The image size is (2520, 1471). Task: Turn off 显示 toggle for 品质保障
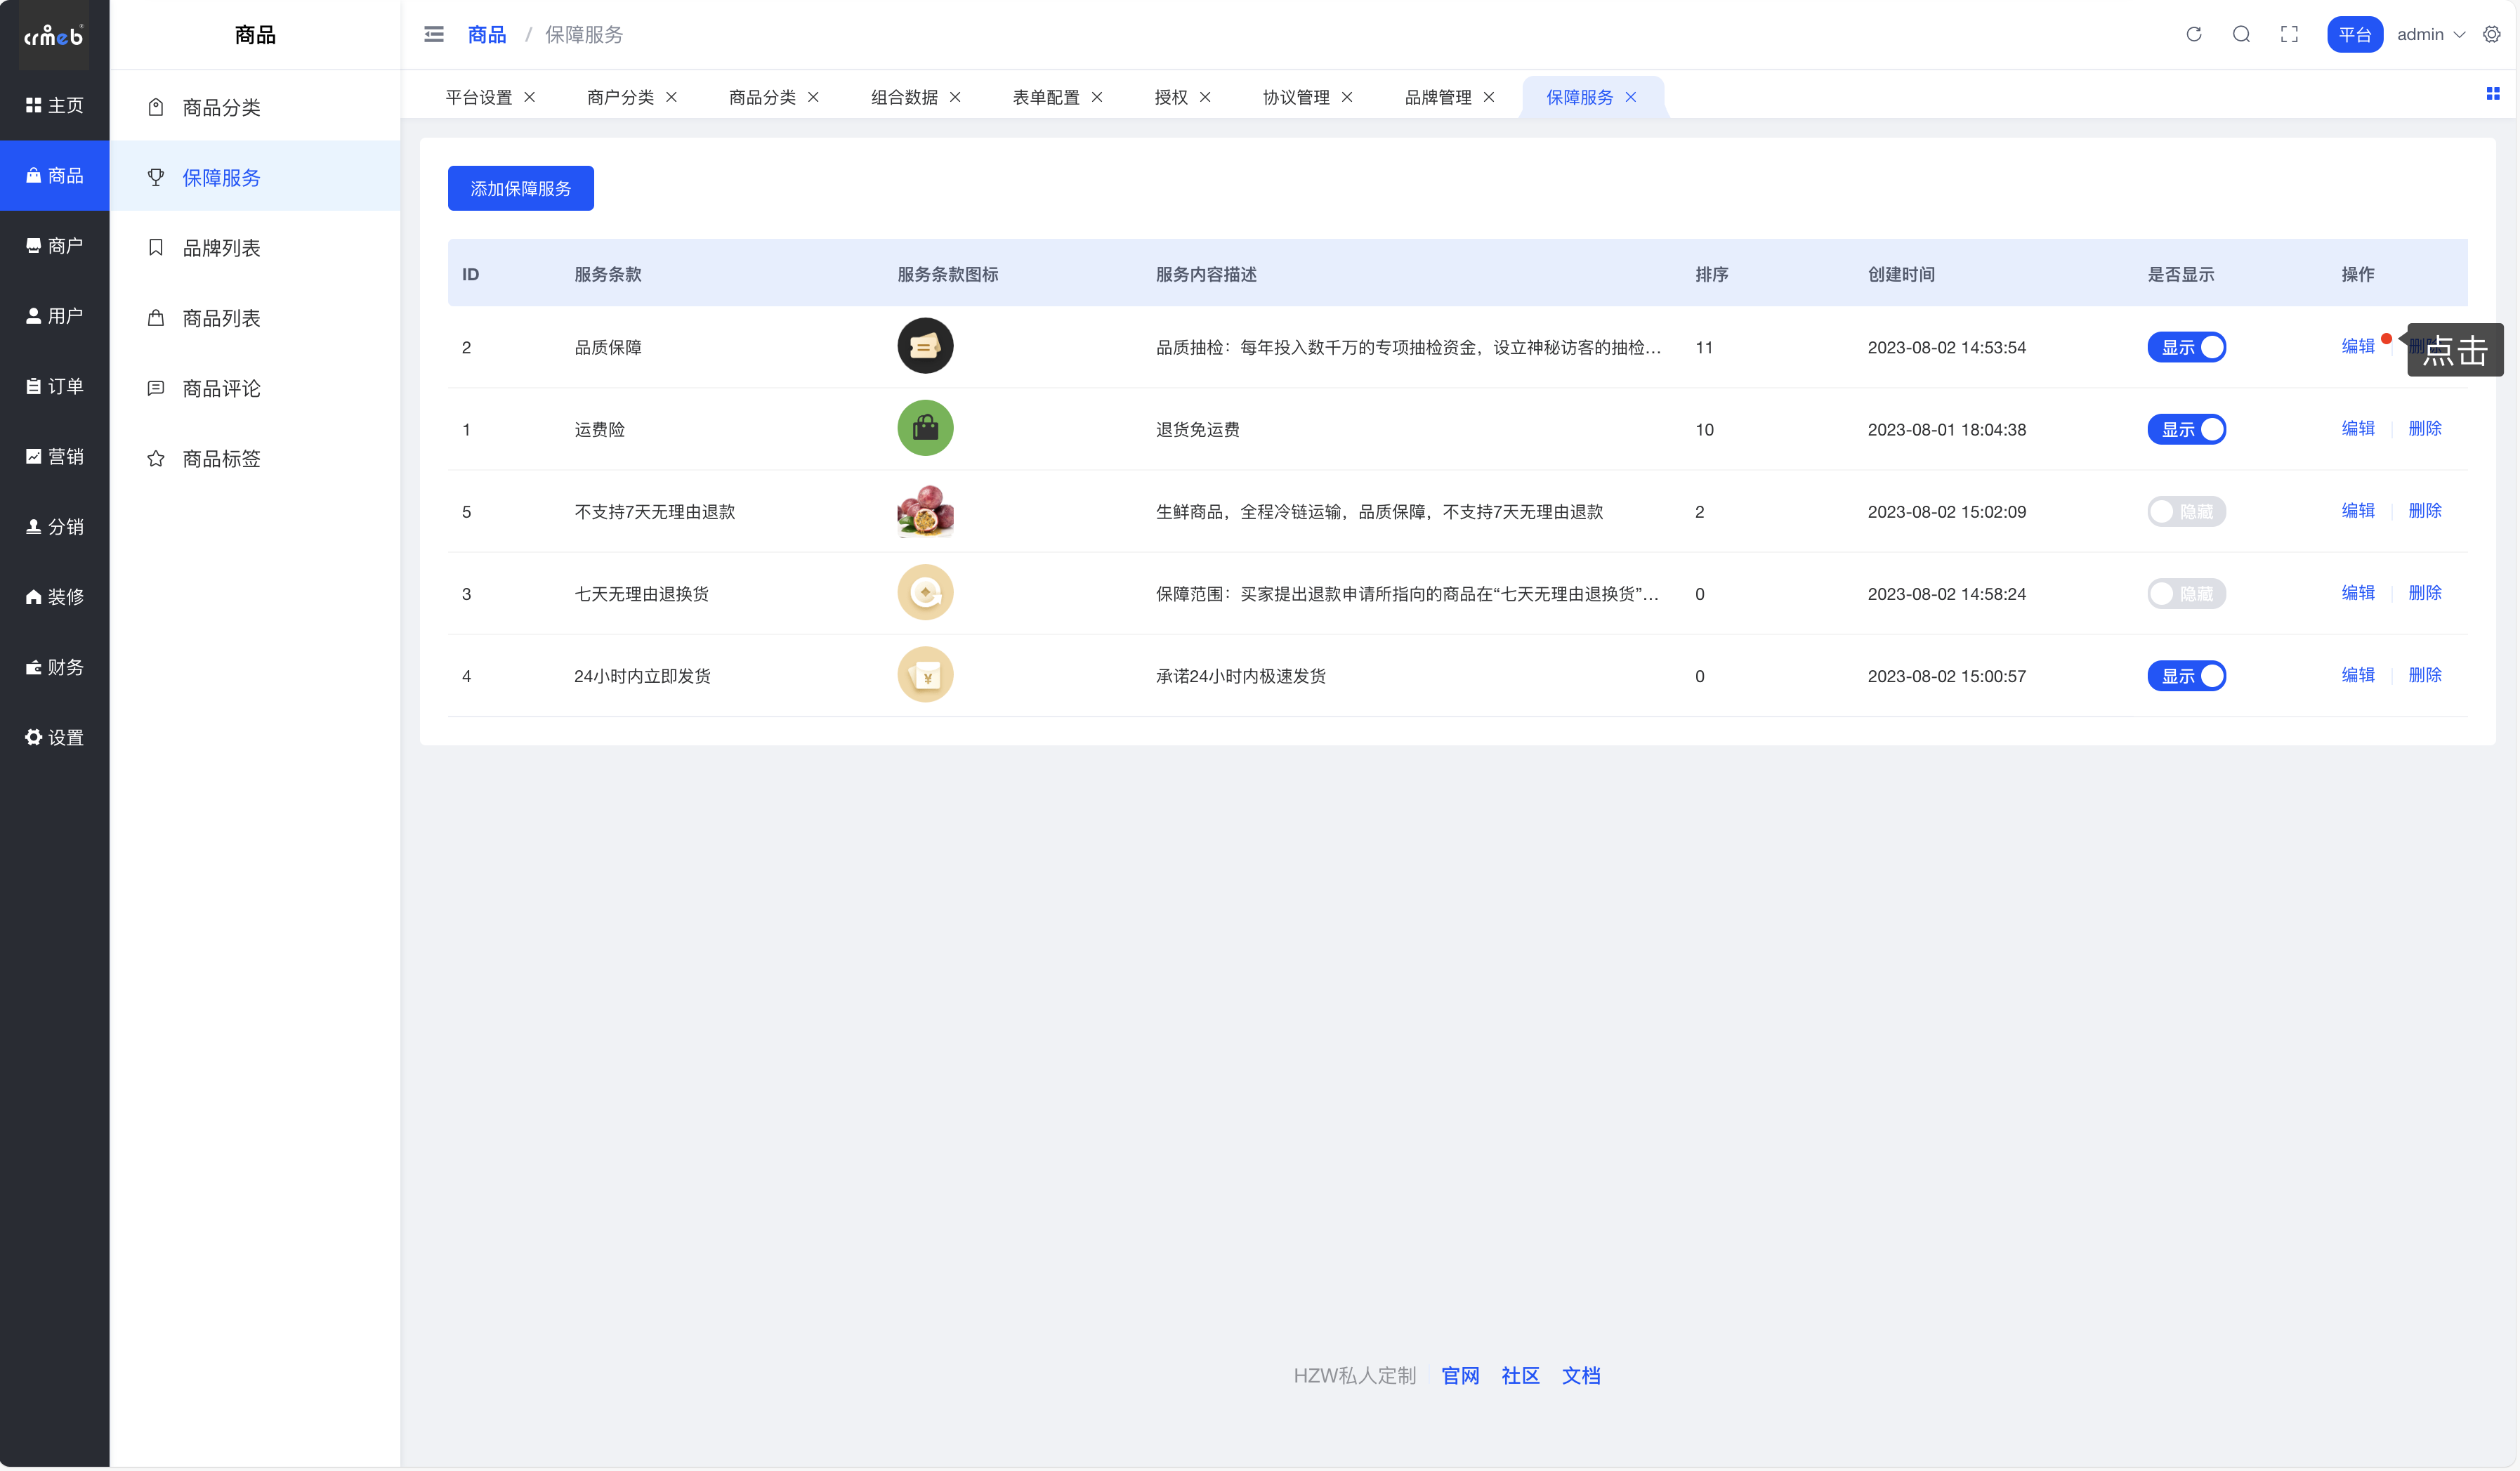coord(2186,347)
